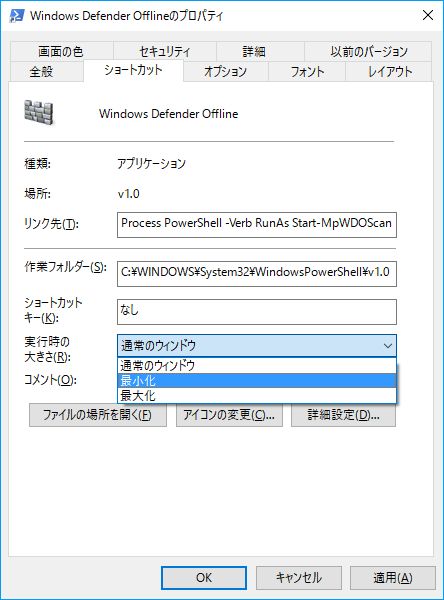444x600 pixels.
Task: Click the キャンセル button
Action: pyautogui.click(x=299, y=578)
